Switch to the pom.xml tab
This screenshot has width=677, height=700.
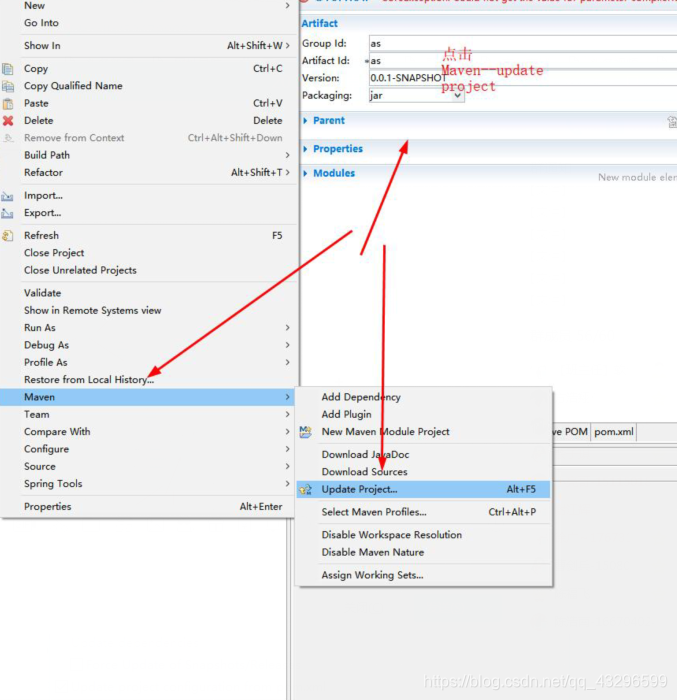(x=614, y=432)
